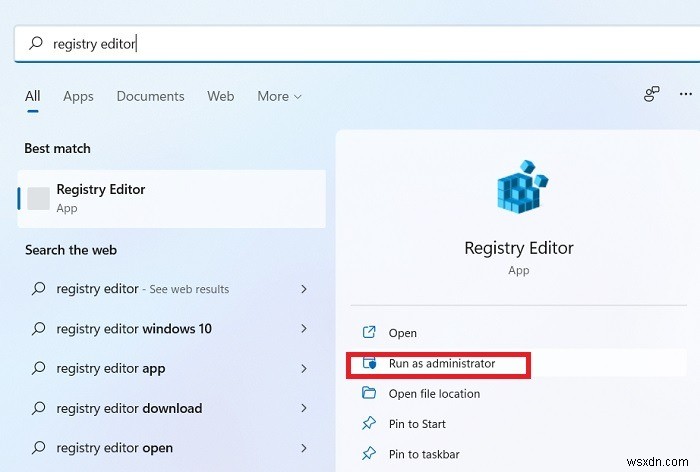The width and height of the screenshot is (700, 472).
Task: Click the Open file location folder icon
Action: 369,393
